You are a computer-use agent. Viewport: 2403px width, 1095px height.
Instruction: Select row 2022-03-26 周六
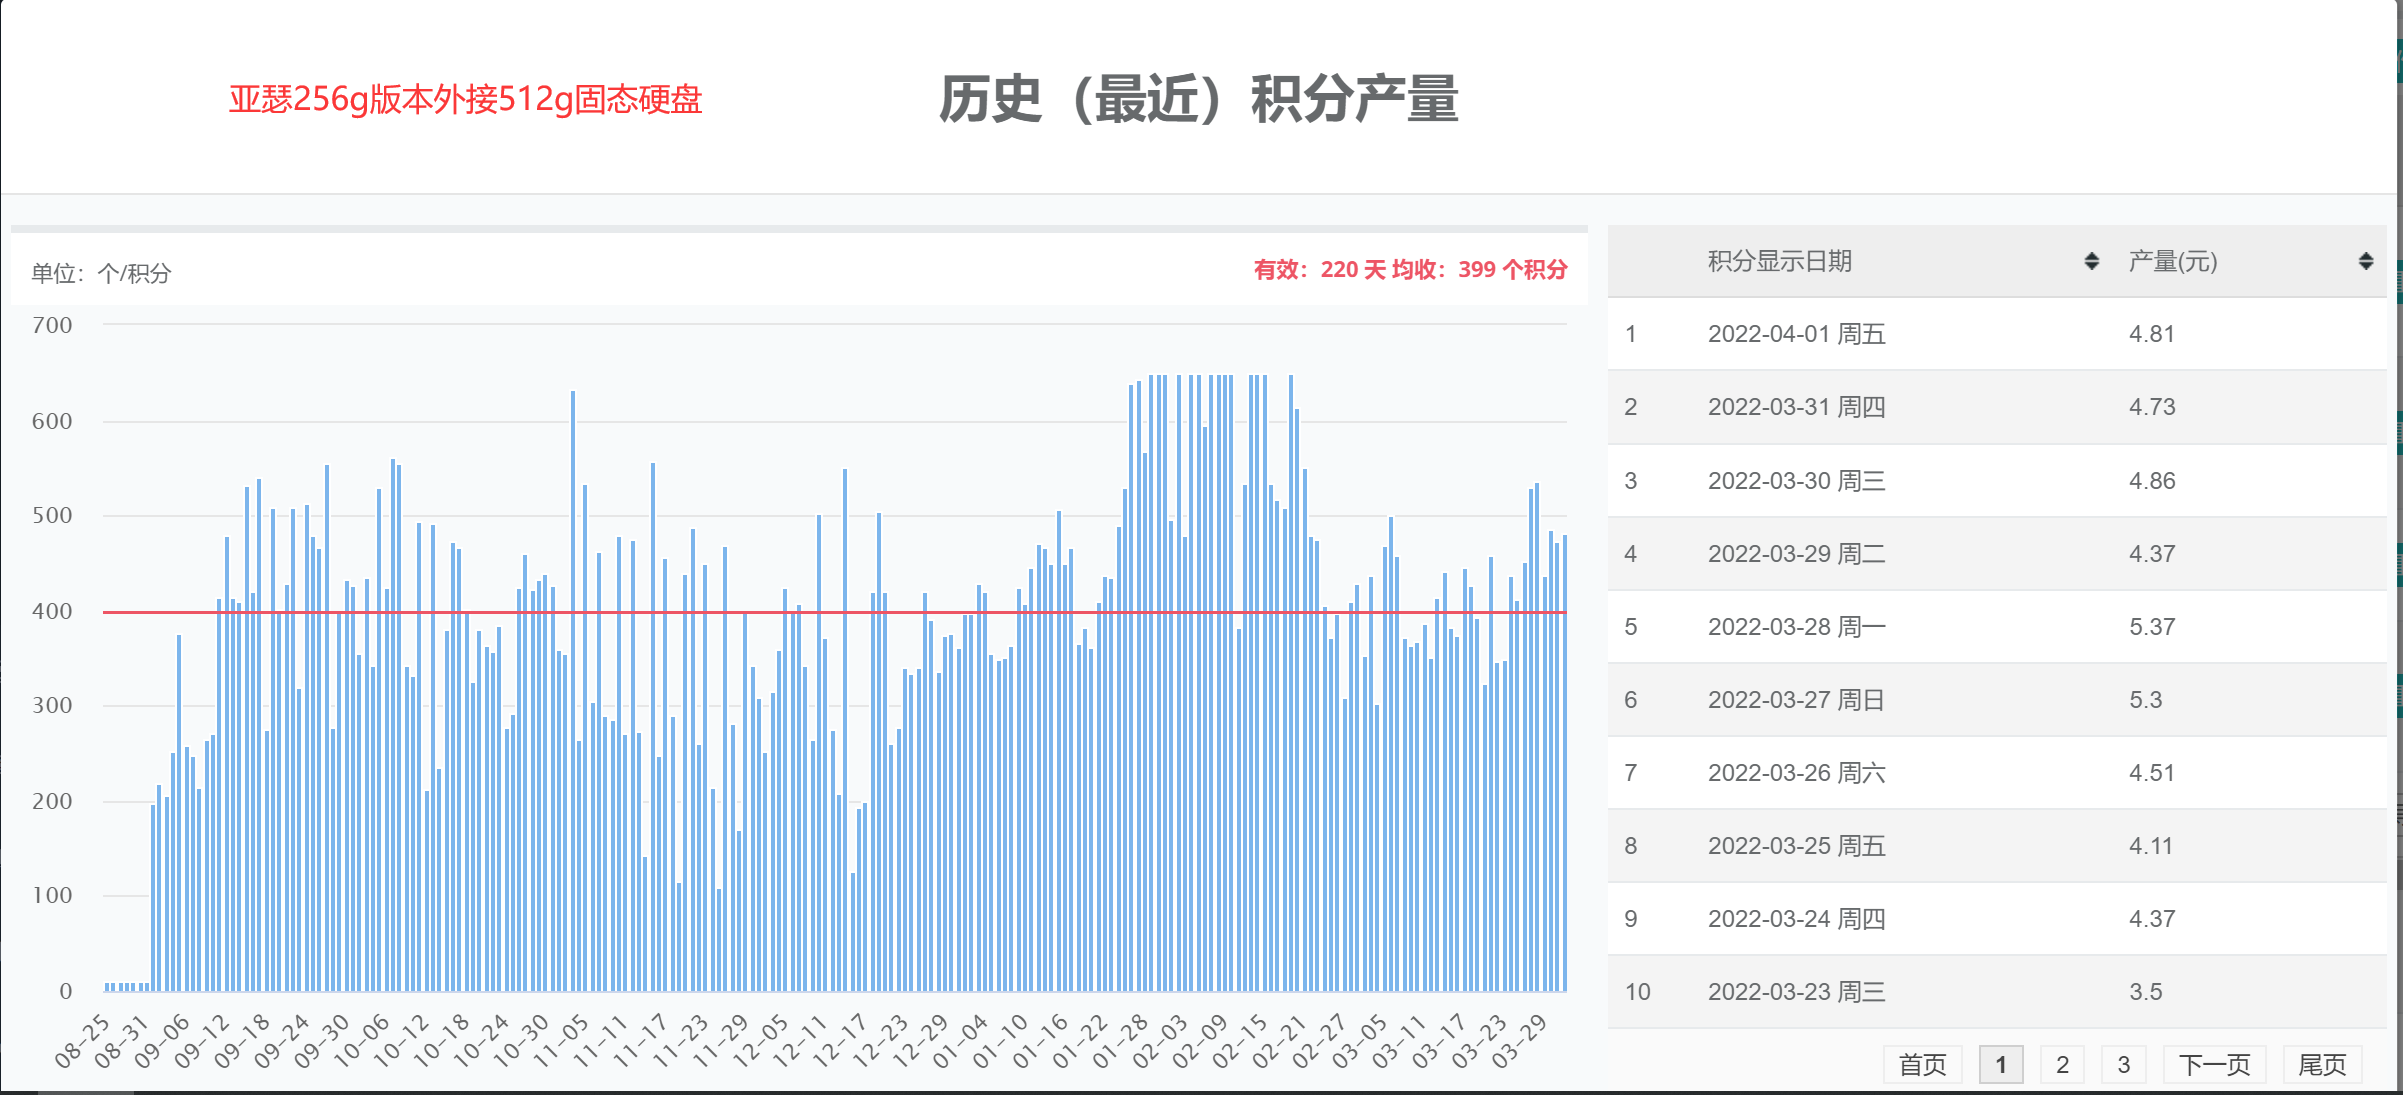[x=1997, y=772]
